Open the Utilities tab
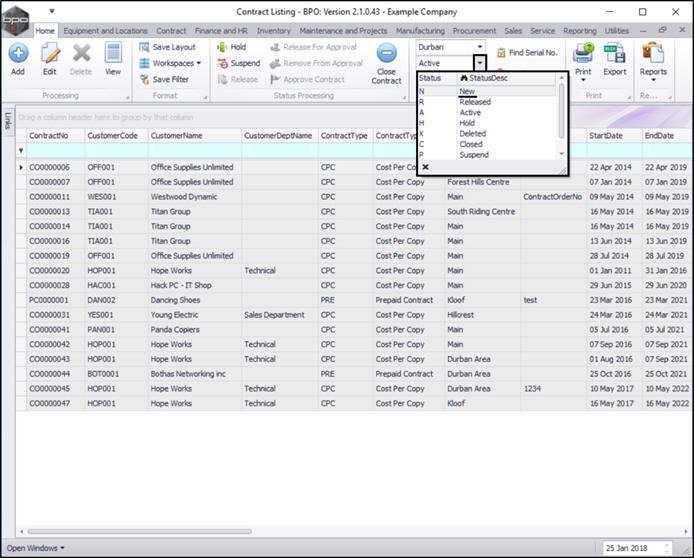 point(617,31)
